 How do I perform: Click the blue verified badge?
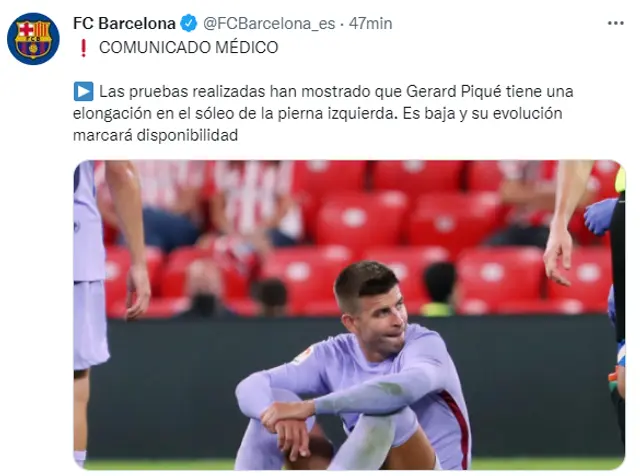tap(189, 23)
